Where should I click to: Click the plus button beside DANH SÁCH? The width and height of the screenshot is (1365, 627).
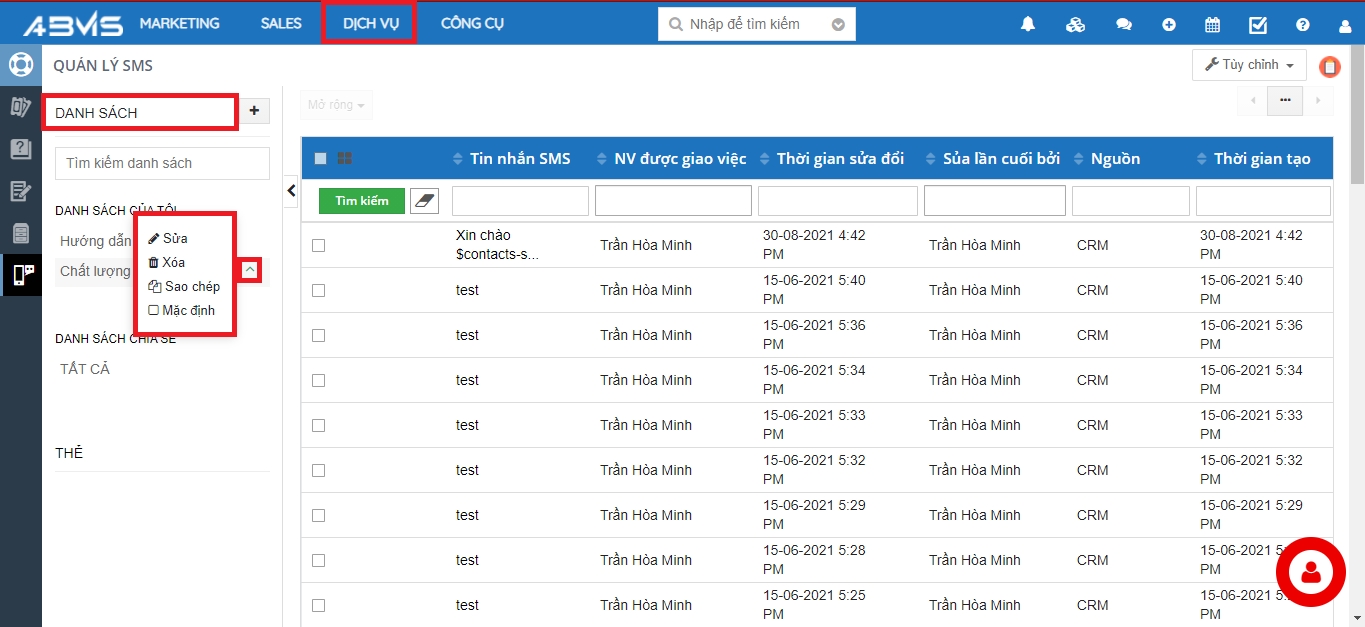[254, 111]
